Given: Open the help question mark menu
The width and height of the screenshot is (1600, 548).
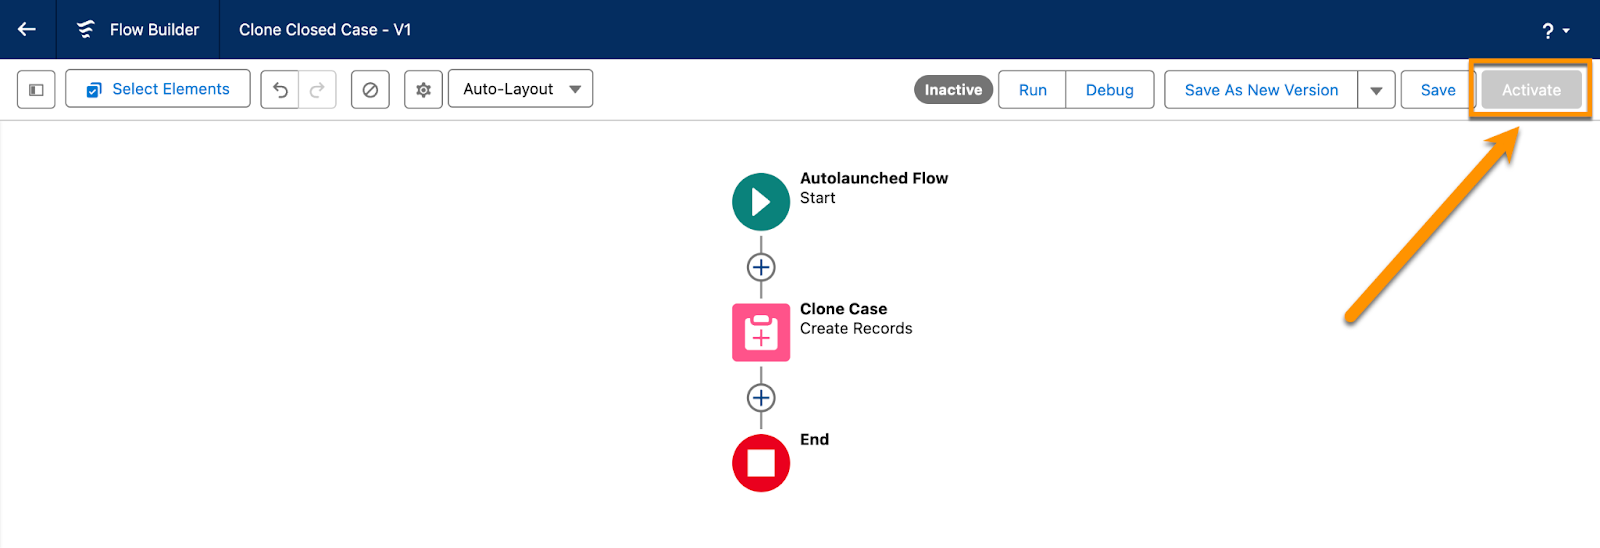Looking at the screenshot, I should coord(1555,31).
